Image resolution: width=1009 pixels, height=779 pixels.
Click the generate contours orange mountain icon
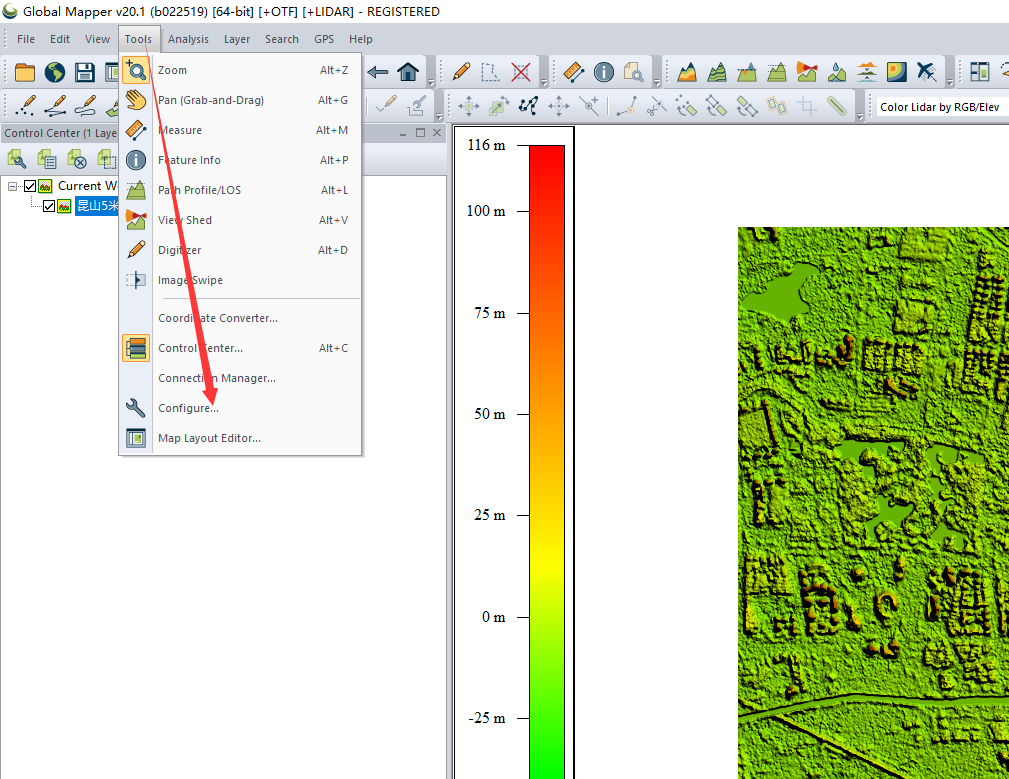[x=687, y=72]
